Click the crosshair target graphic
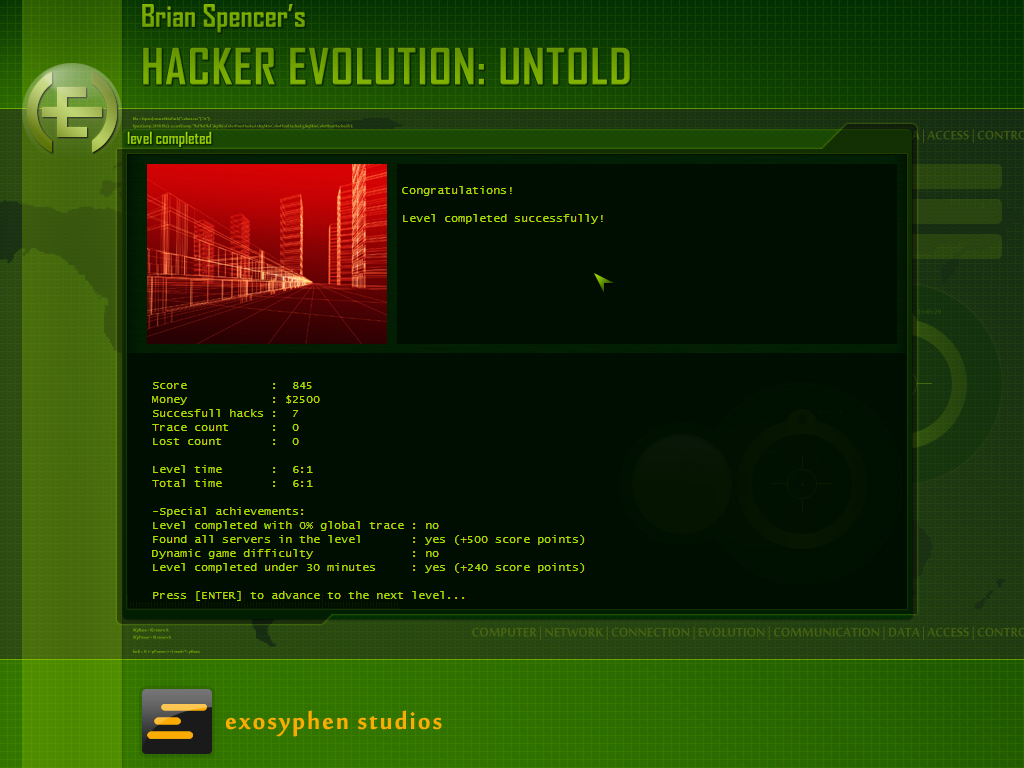 pos(801,483)
